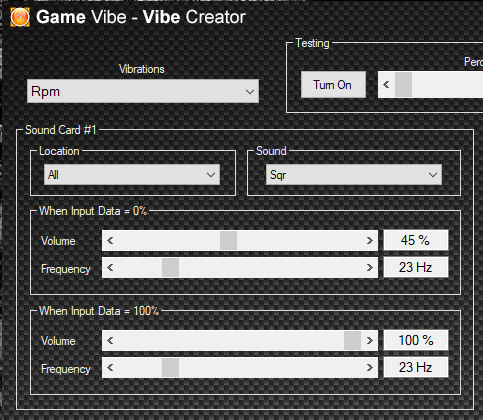483x420 pixels.
Task: Decrease 100% Volume with left arrow
Action: coord(110,340)
